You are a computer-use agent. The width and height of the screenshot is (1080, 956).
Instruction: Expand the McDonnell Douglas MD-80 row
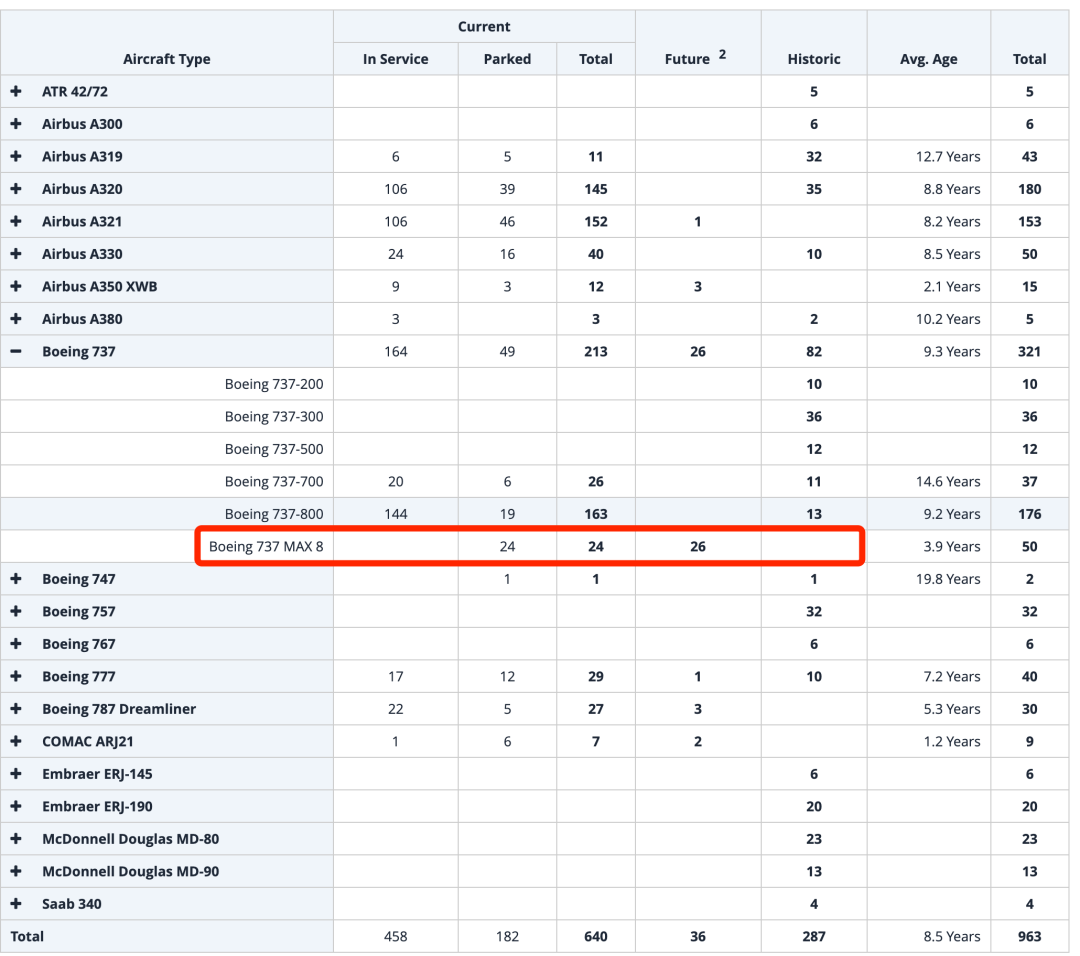click(x=16, y=839)
